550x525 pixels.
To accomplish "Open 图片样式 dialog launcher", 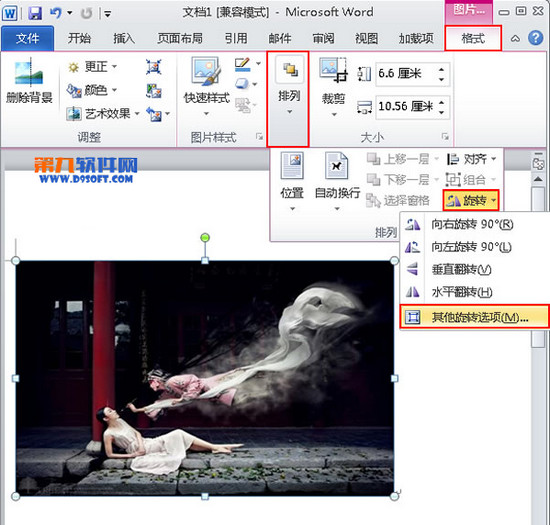I will [260, 136].
